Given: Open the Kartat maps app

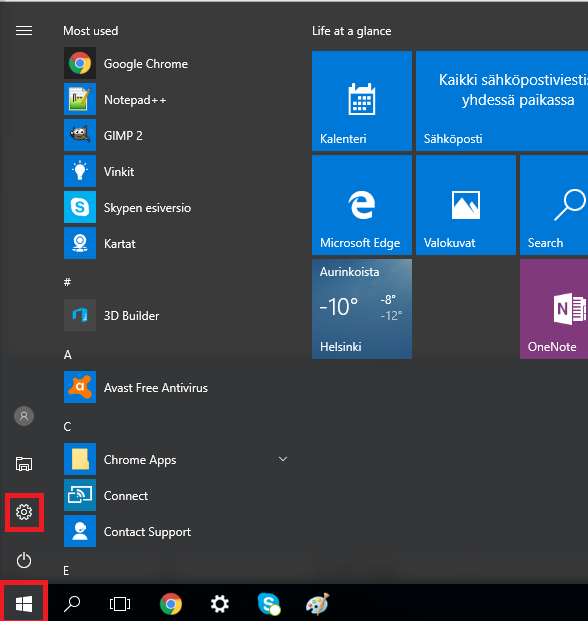Looking at the screenshot, I should (177, 244).
